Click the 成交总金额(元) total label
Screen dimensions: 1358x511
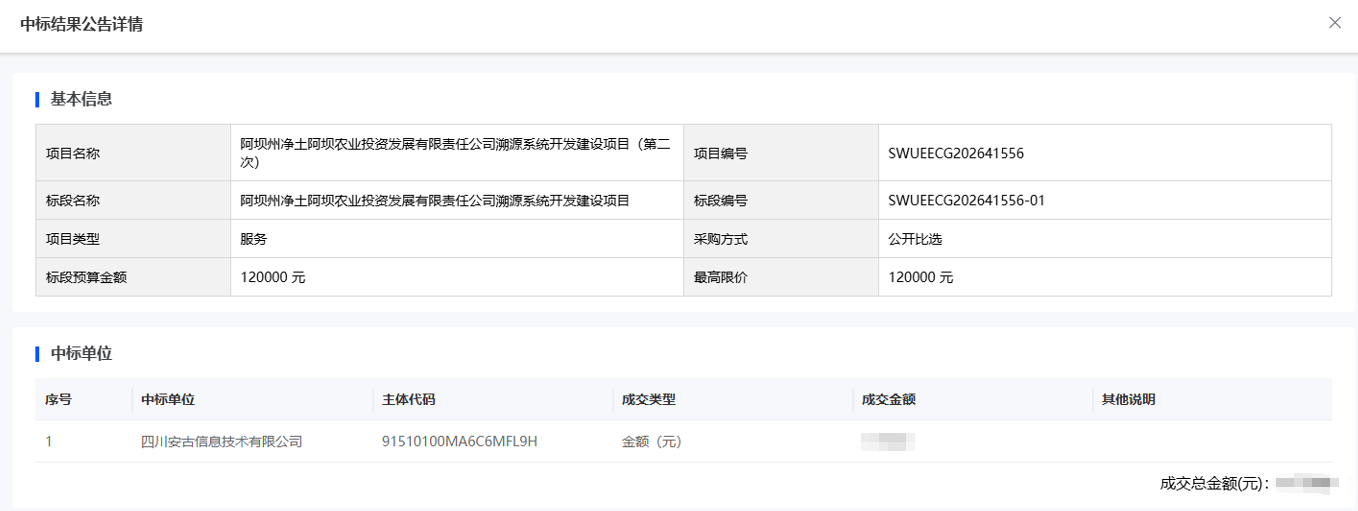pos(1214,484)
